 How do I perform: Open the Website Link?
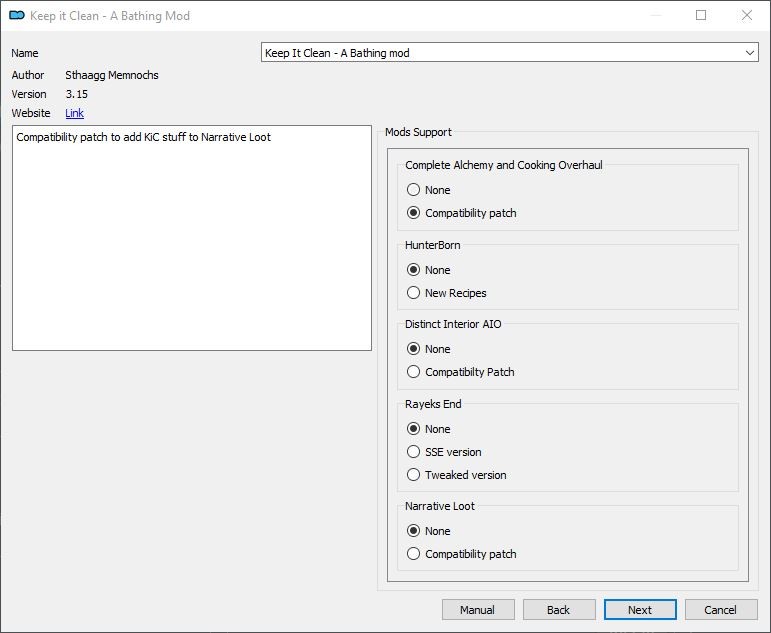pos(74,113)
